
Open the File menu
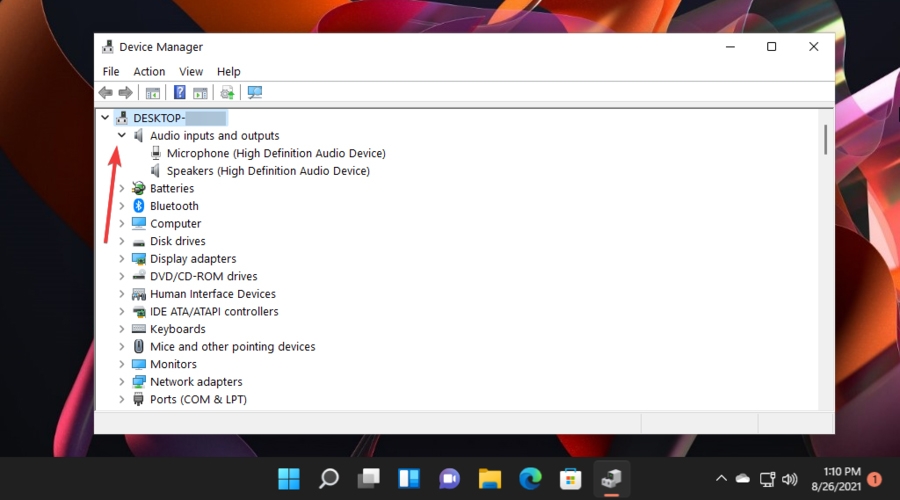coord(111,71)
